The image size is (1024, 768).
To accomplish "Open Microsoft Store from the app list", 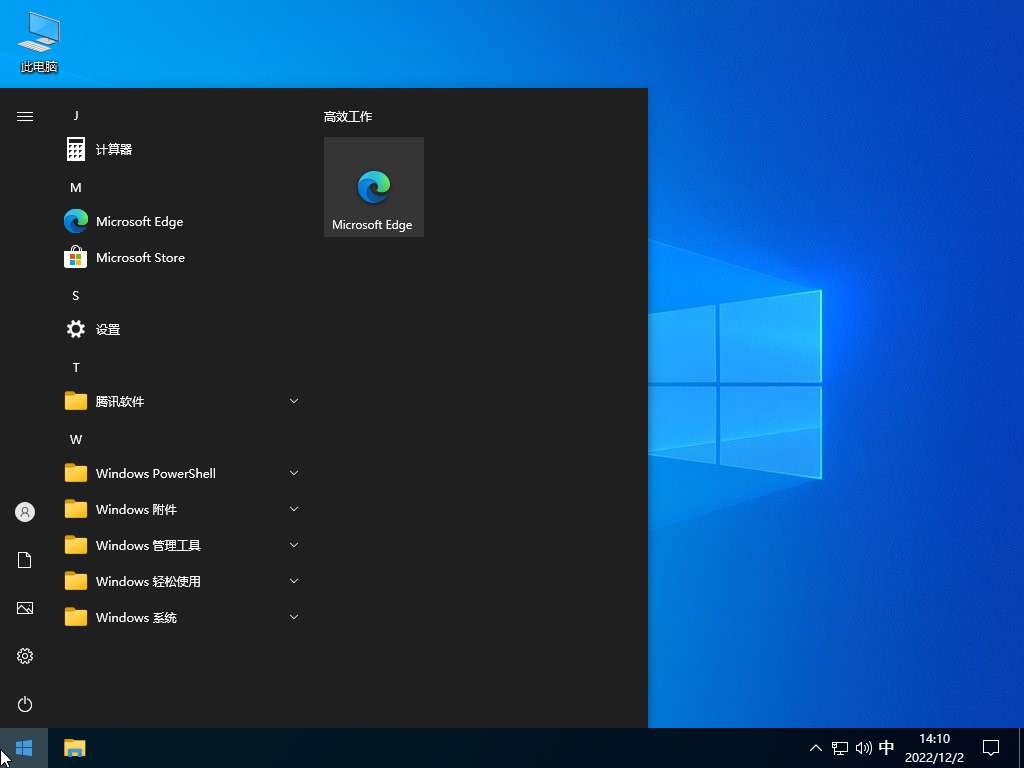I will click(140, 258).
